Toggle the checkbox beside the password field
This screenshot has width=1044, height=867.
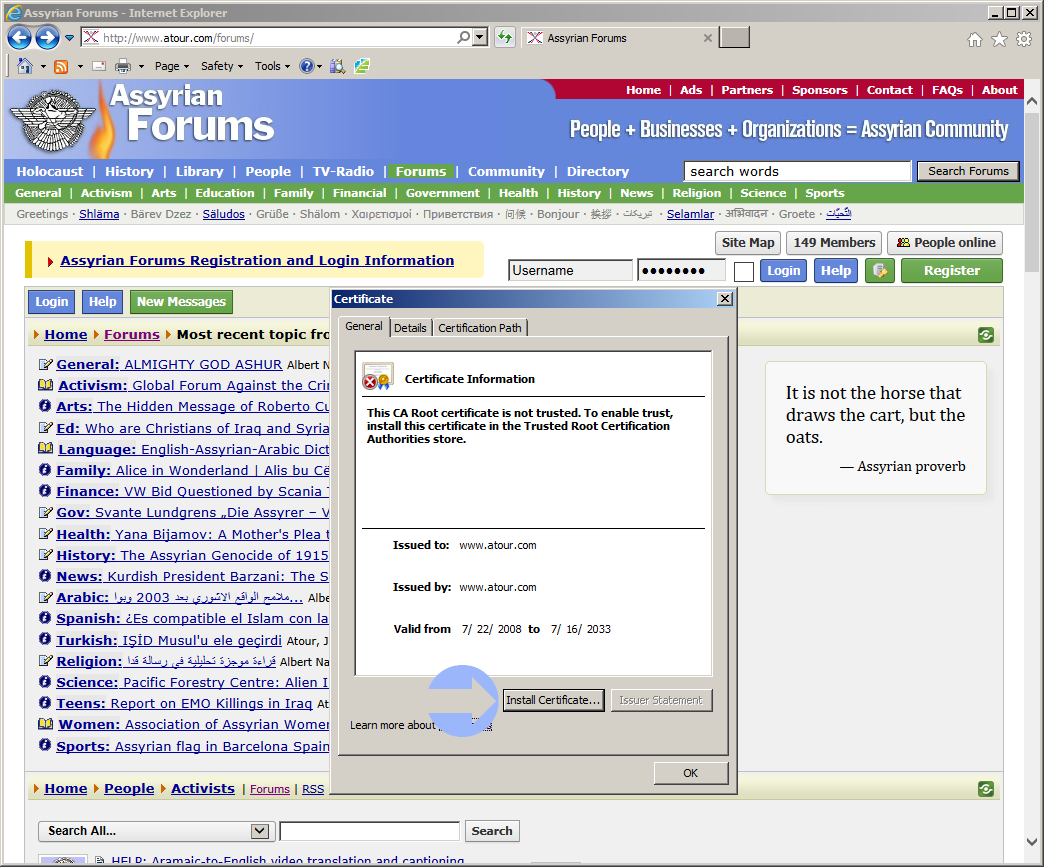tap(744, 271)
